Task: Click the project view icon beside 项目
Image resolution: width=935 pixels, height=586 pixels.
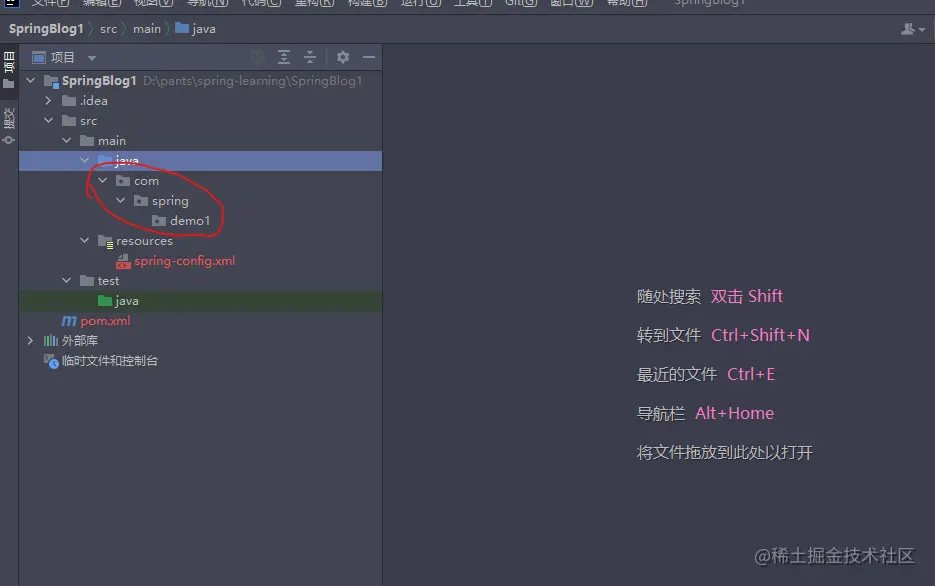Action: (39, 58)
